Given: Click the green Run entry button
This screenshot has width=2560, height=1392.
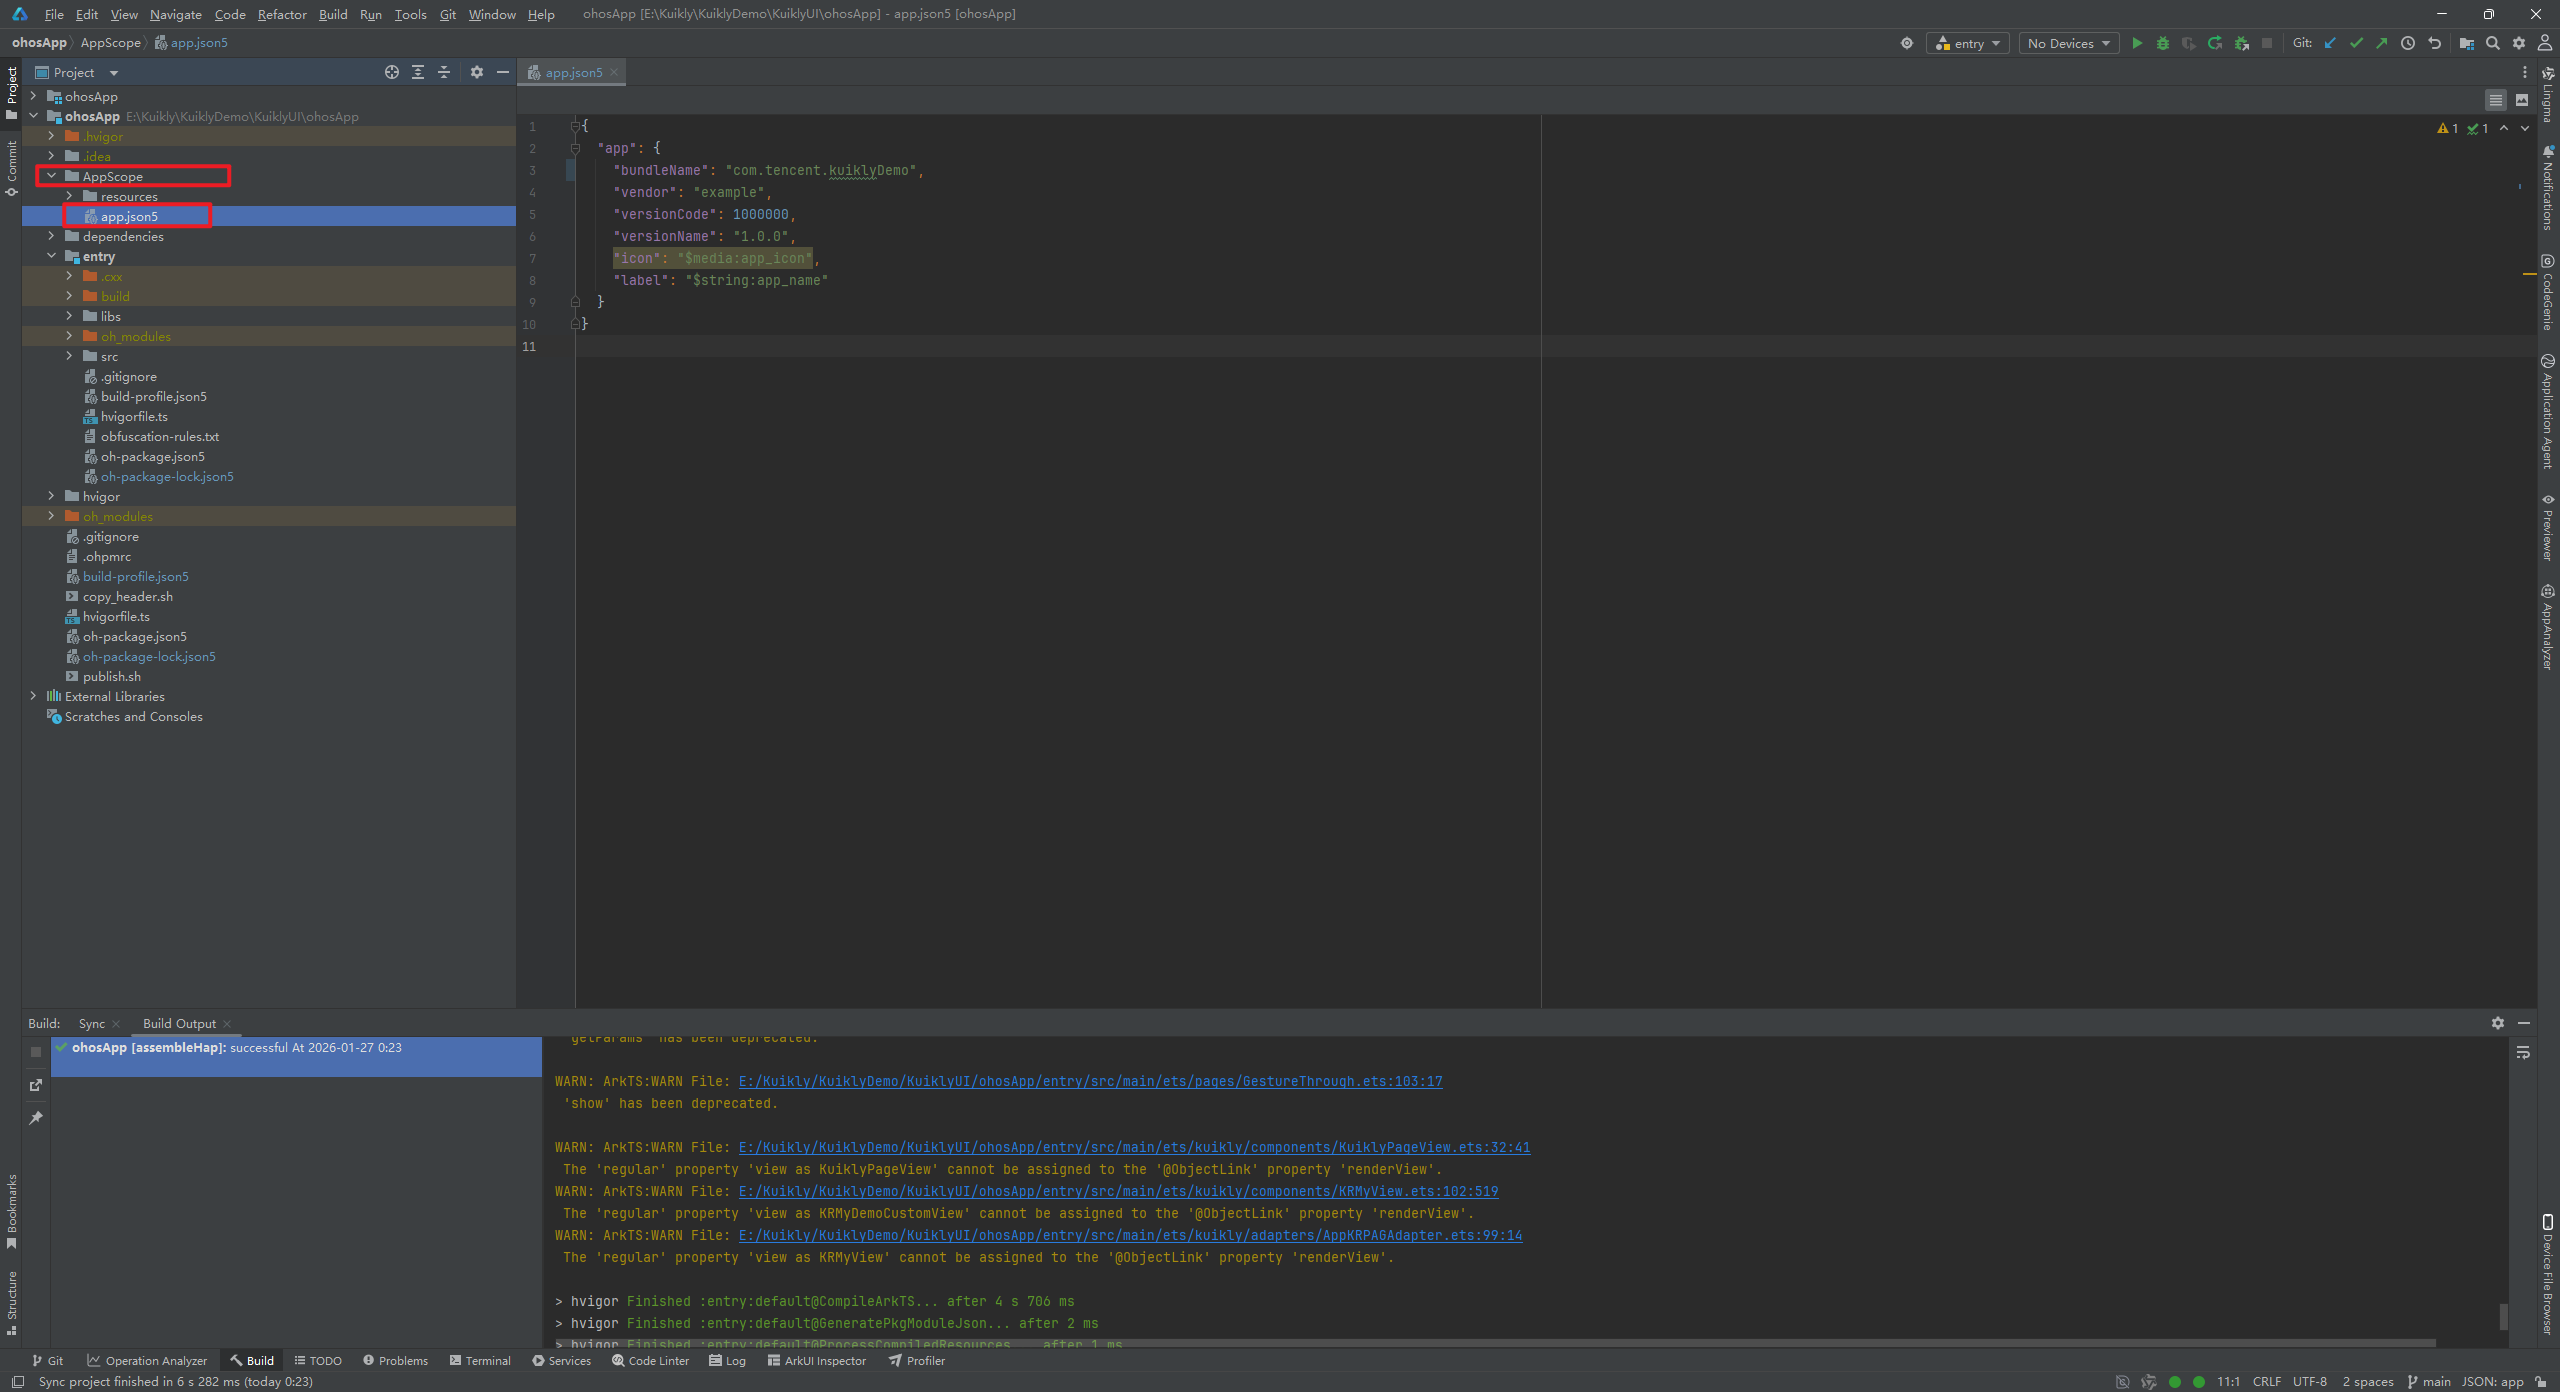Looking at the screenshot, I should (2137, 43).
